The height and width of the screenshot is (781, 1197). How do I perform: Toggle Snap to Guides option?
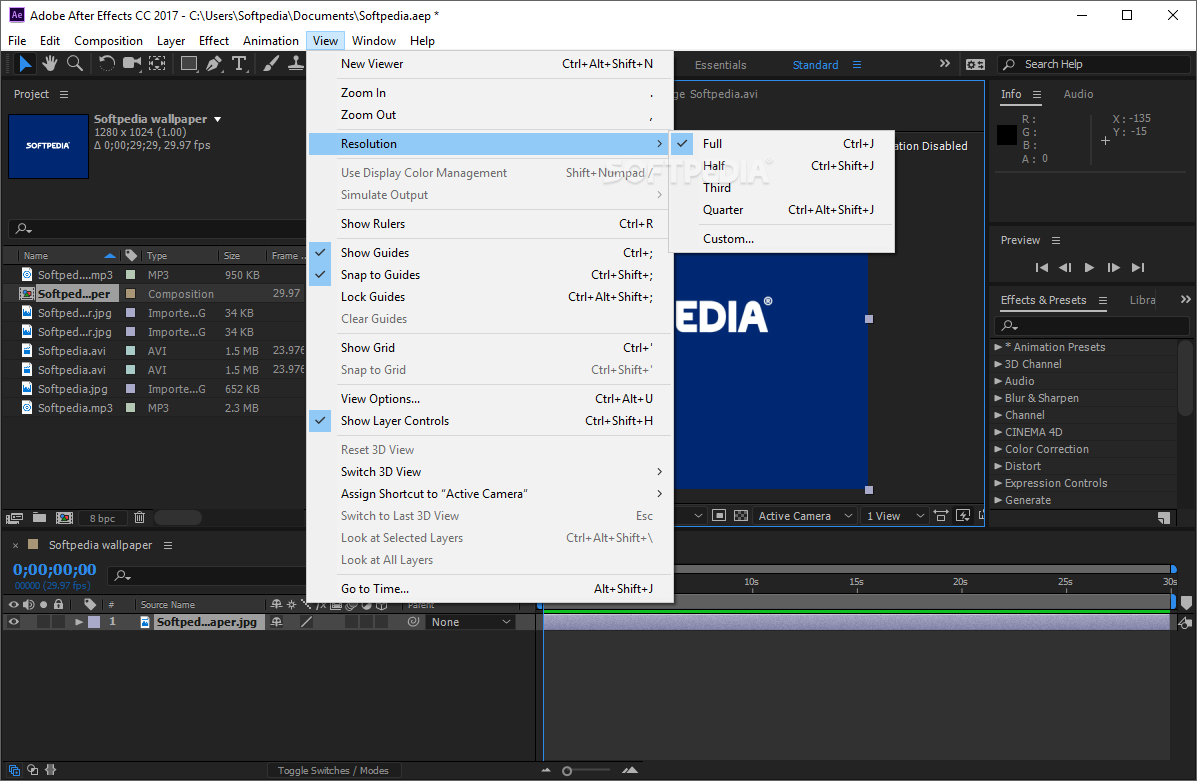(x=490, y=275)
